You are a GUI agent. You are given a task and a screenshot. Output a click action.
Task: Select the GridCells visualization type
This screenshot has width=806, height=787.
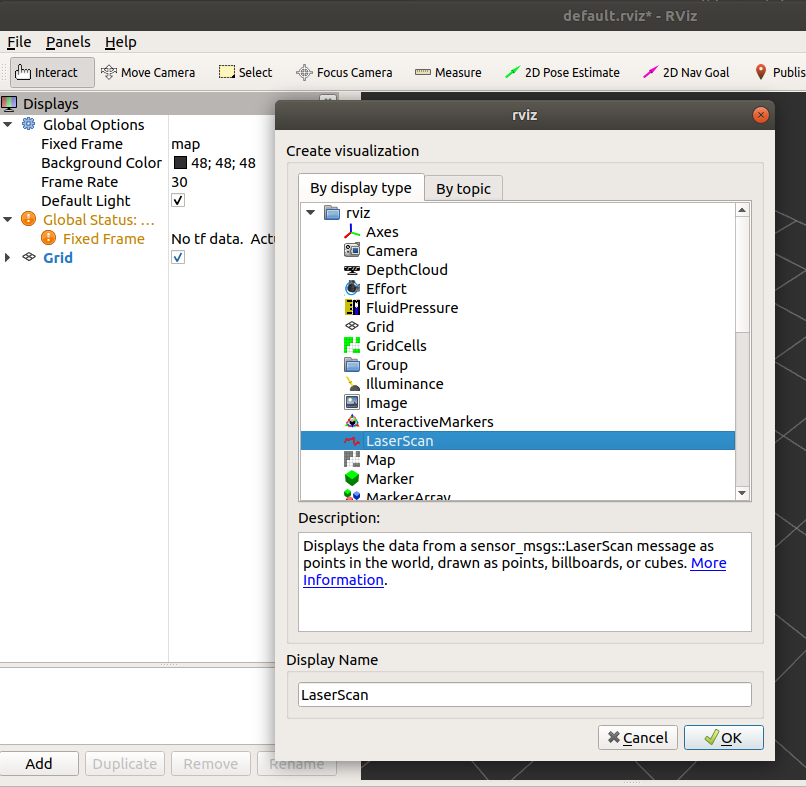coord(396,346)
